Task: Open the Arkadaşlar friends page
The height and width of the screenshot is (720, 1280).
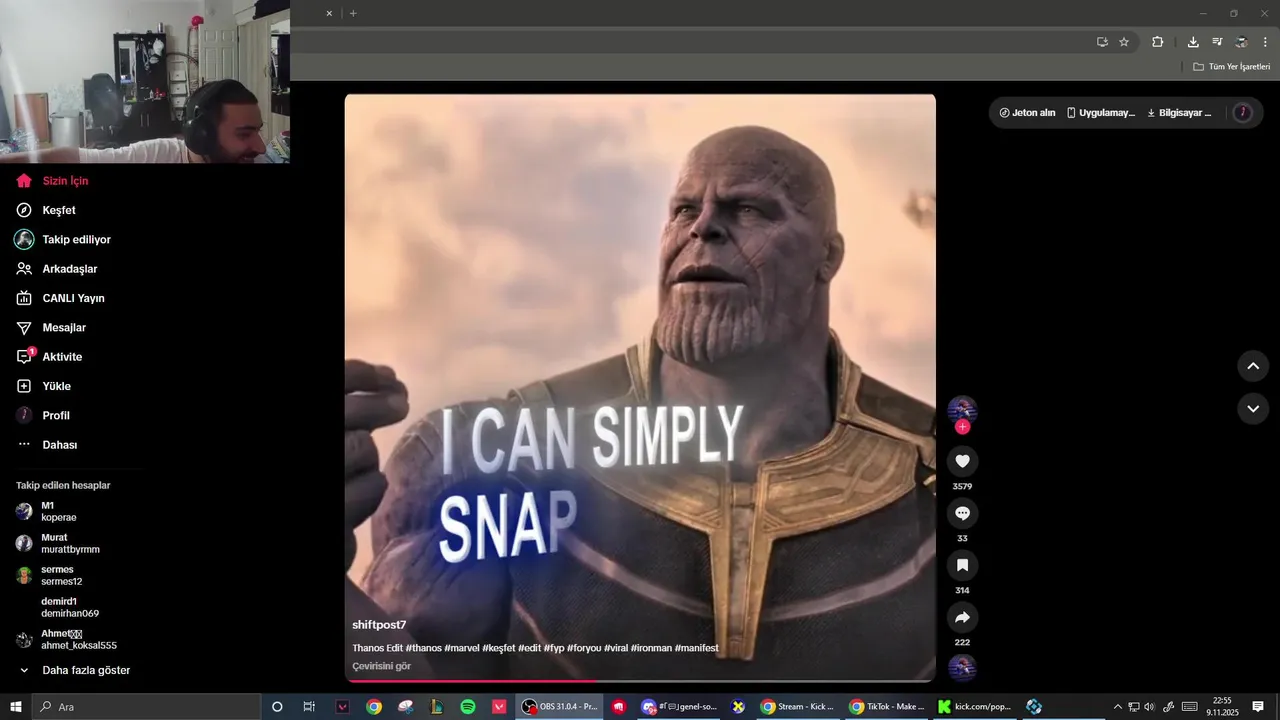Action: click(56, 269)
